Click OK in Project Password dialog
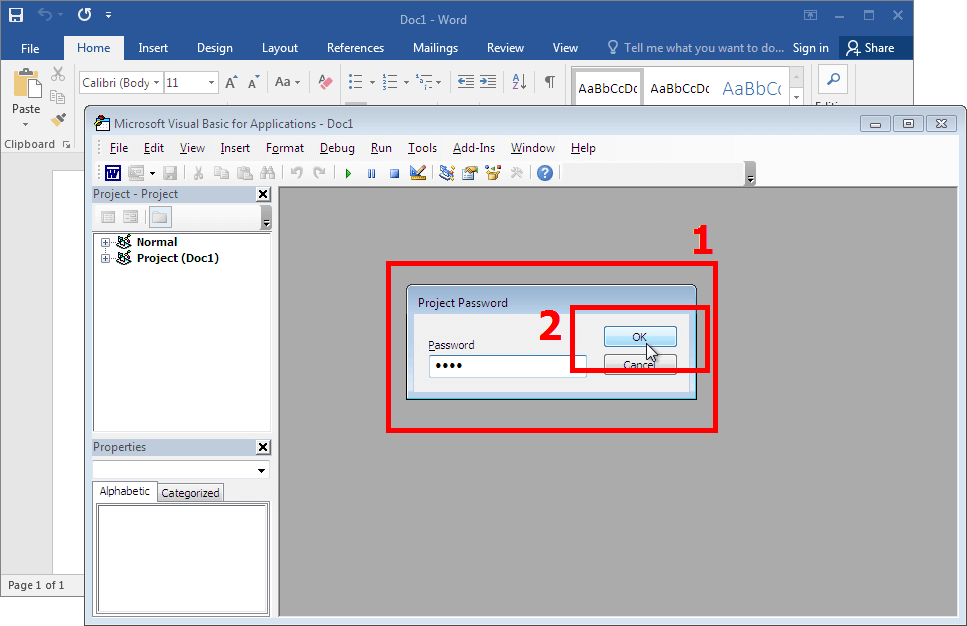 [640, 337]
